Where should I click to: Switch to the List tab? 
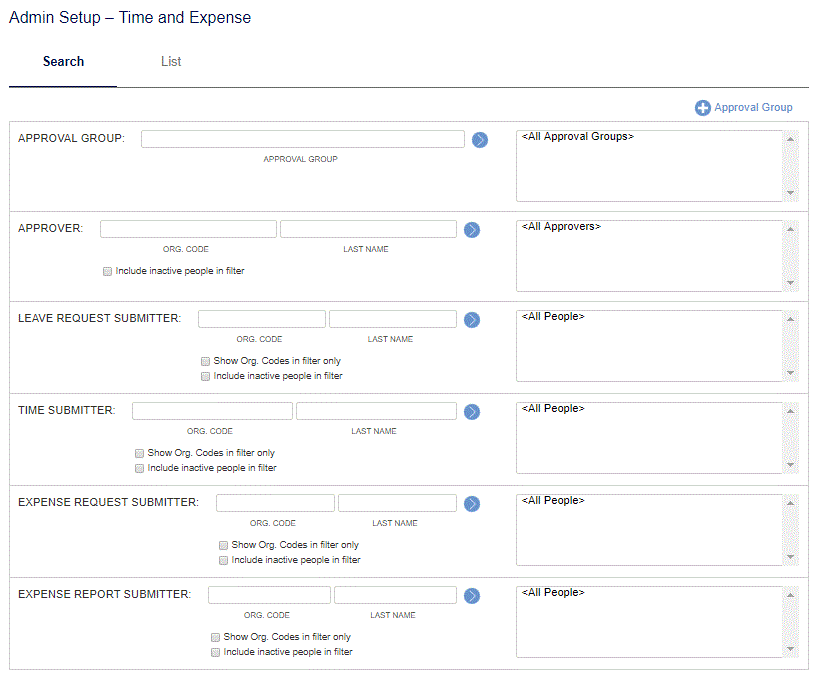[171, 62]
